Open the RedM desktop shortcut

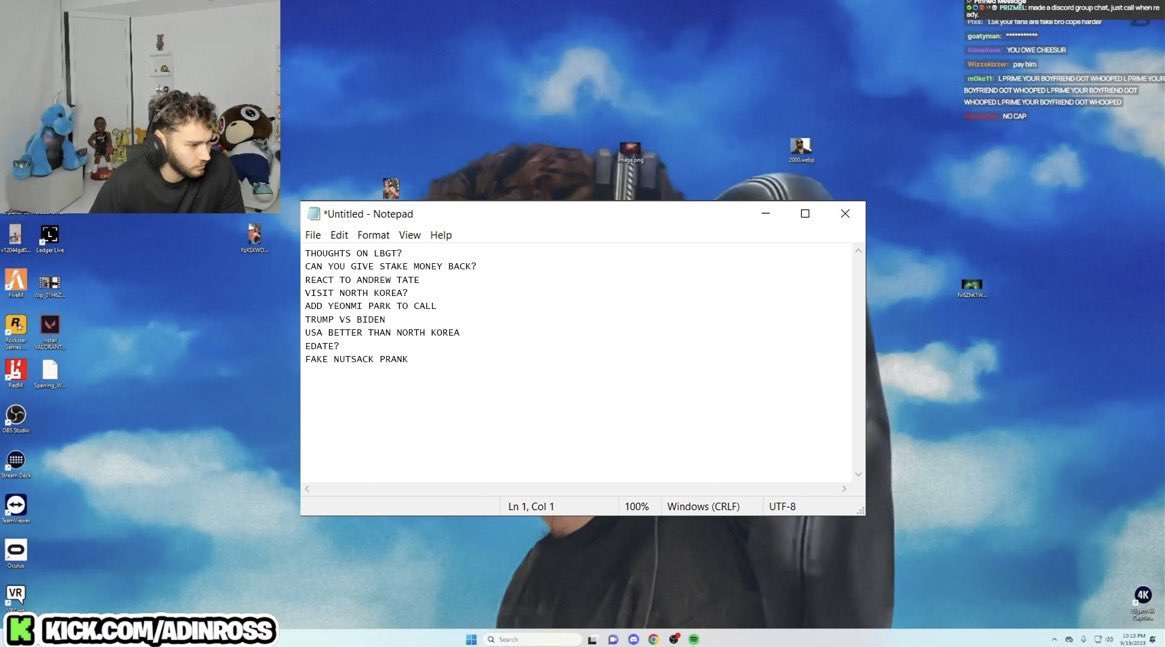click(x=16, y=373)
